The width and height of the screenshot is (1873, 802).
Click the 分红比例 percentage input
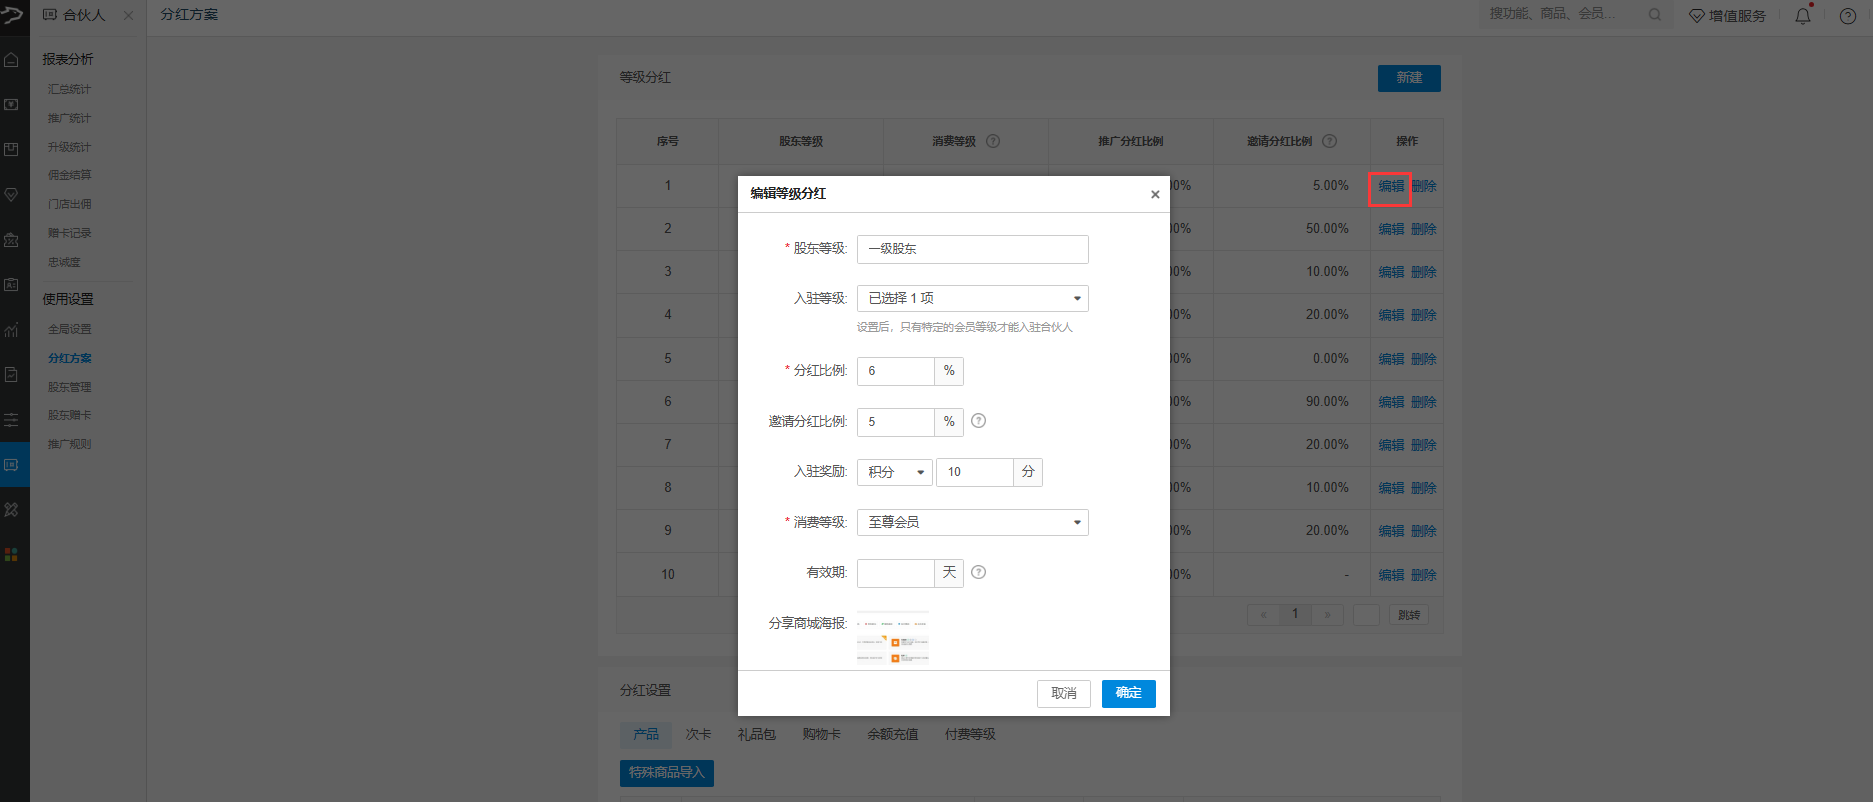click(896, 371)
